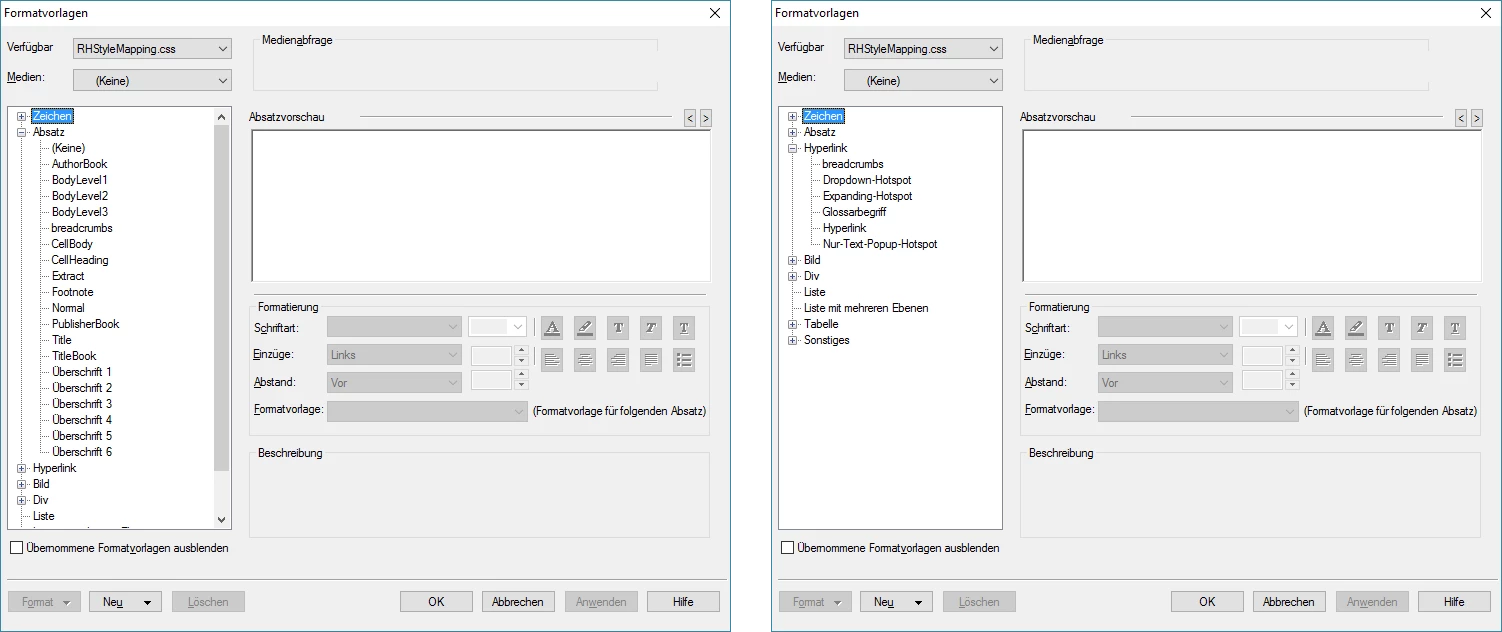
Task: Click previous preview arrow in left dialog
Action: pos(690,118)
